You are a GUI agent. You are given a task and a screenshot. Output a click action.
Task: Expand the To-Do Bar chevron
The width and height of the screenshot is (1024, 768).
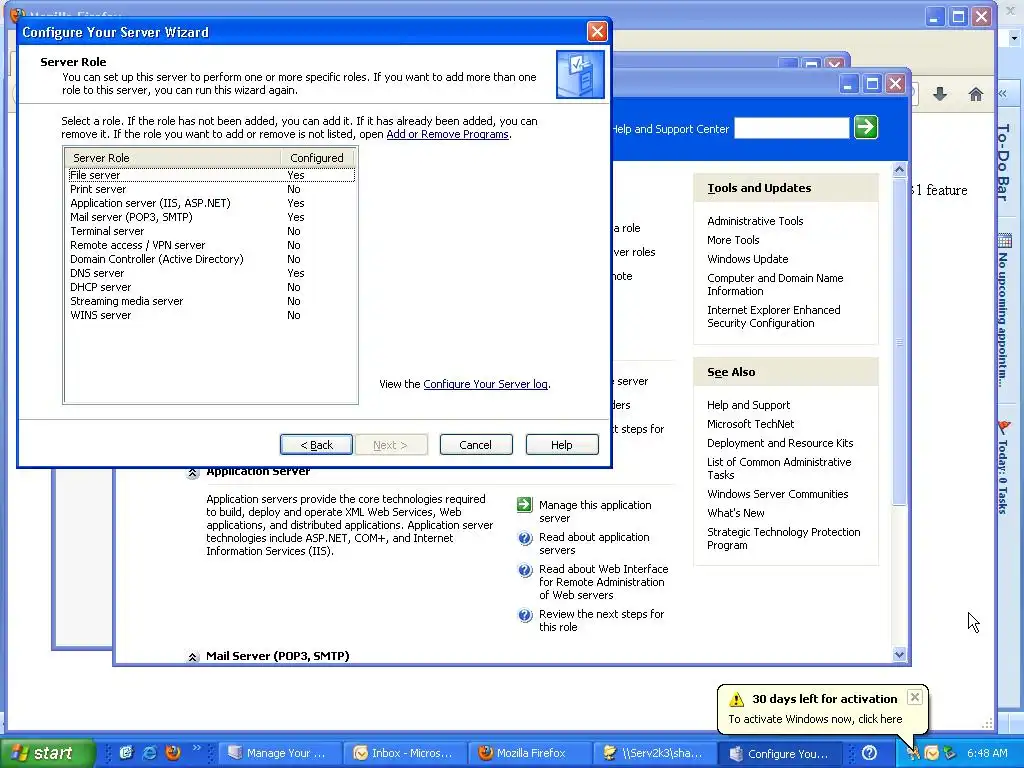1002,94
